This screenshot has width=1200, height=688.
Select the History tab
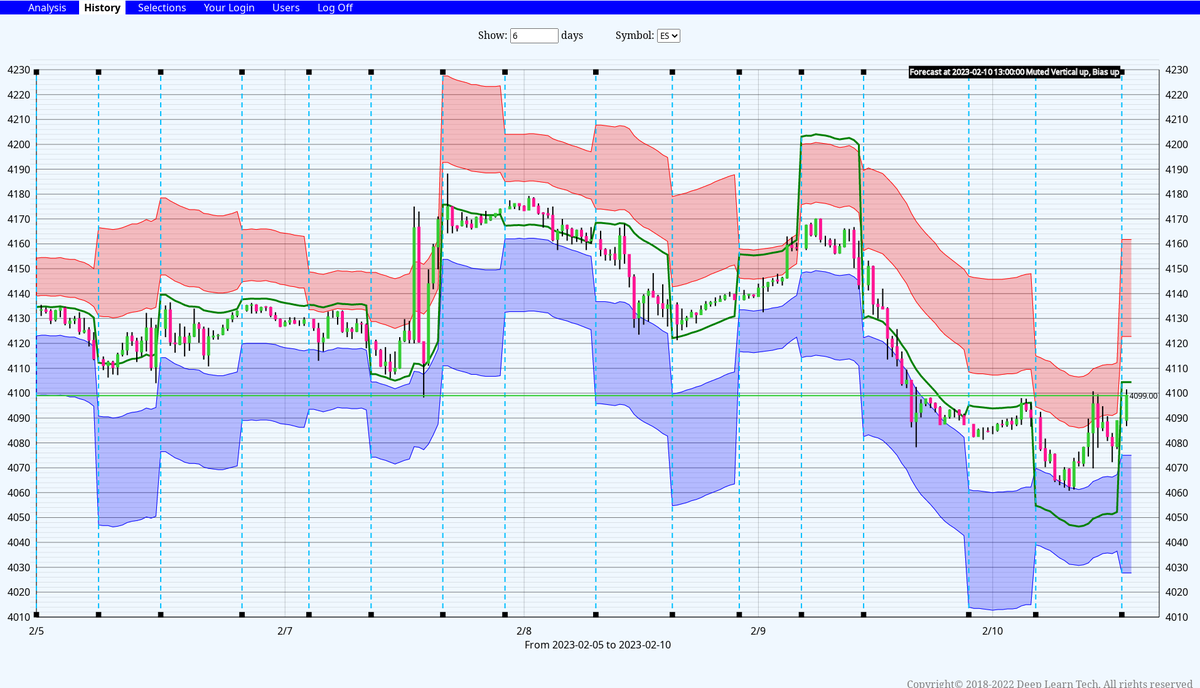click(x=102, y=8)
